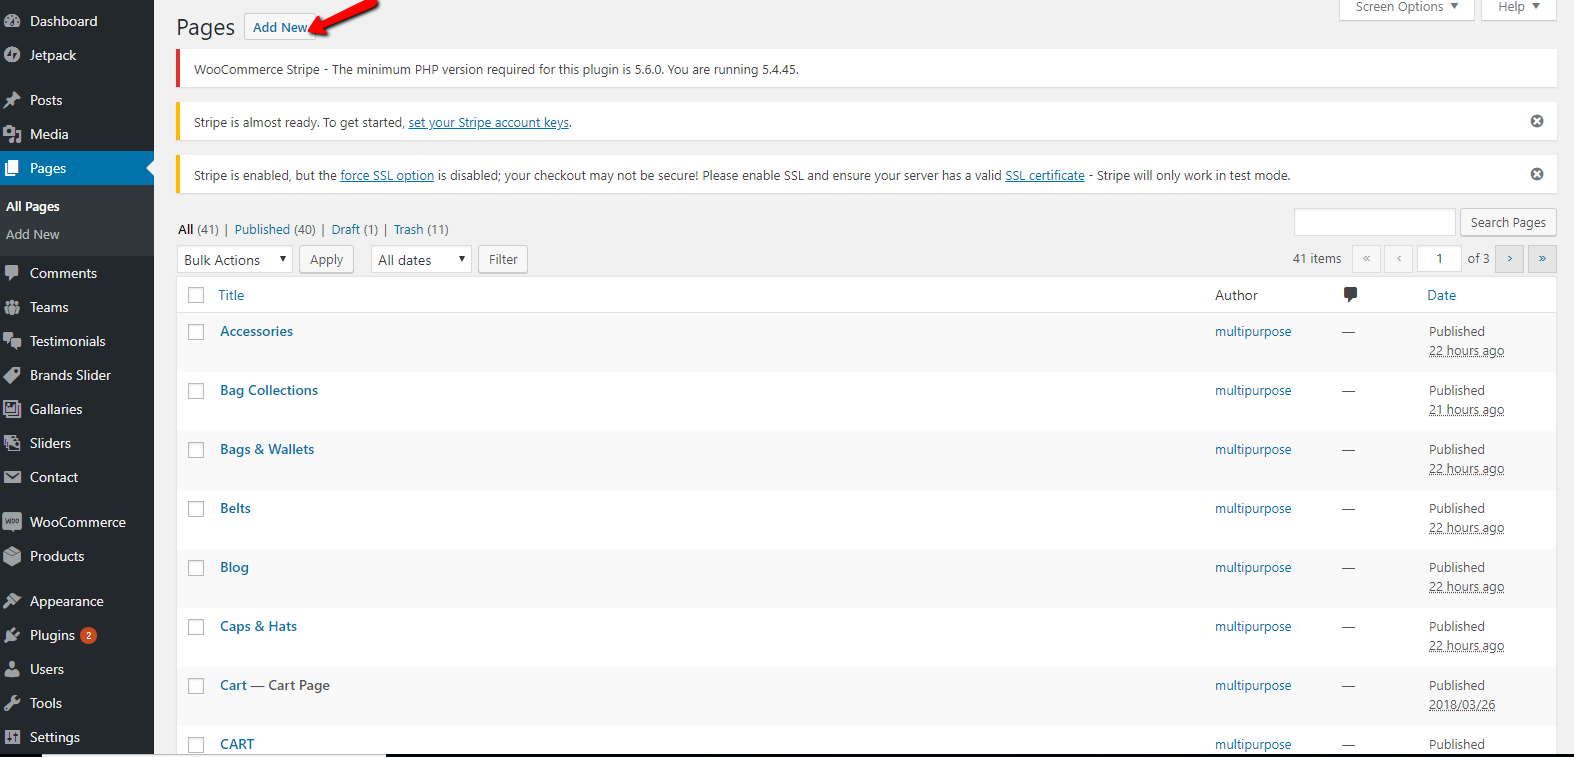Toggle the select-all checkbox beside Title

[x=196, y=295]
